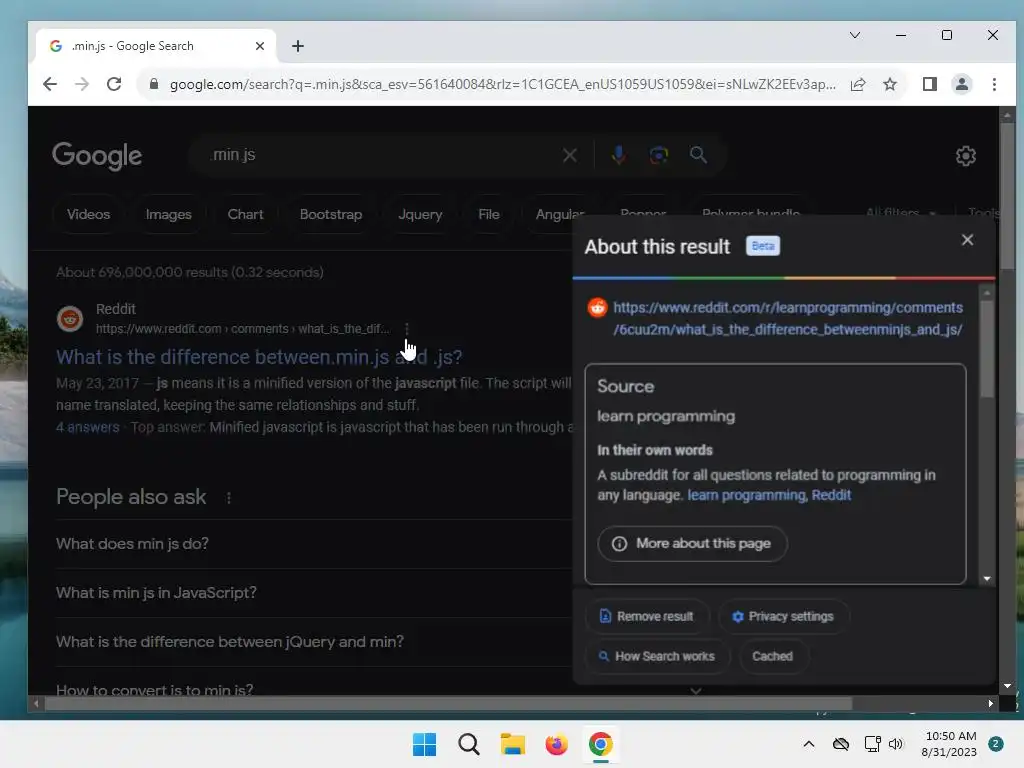Click the About panel scrollbar thumb
The height and width of the screenshot is (768, 1024).
point(987,347)
